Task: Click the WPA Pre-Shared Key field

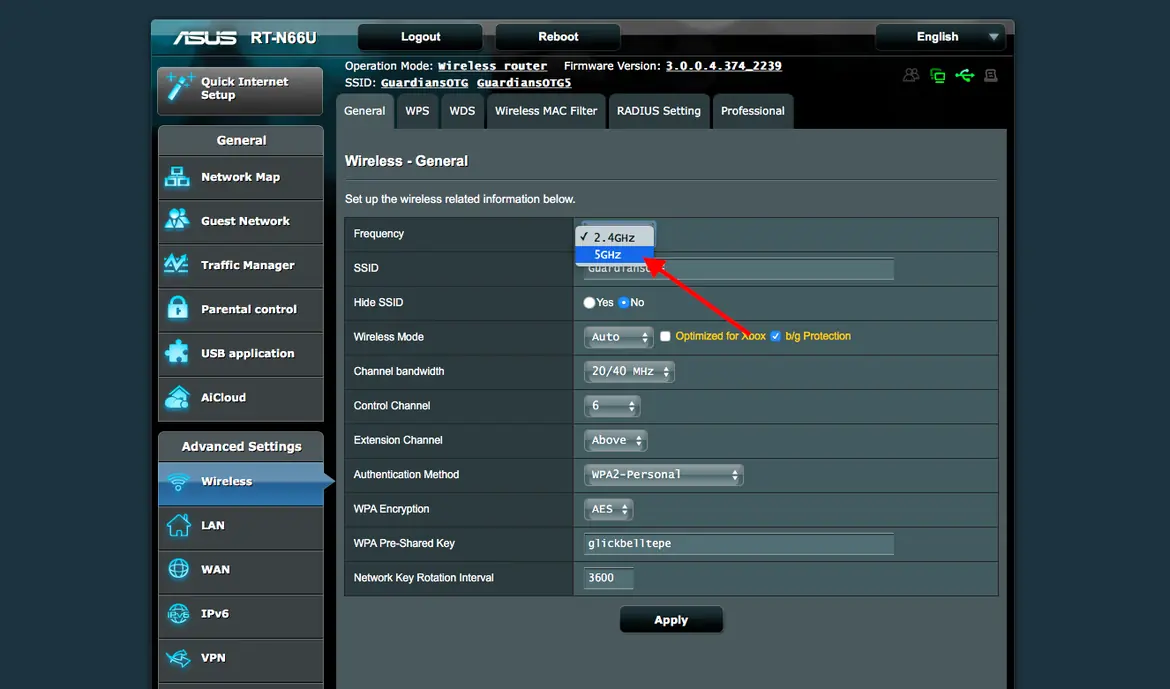Action: 738,543
